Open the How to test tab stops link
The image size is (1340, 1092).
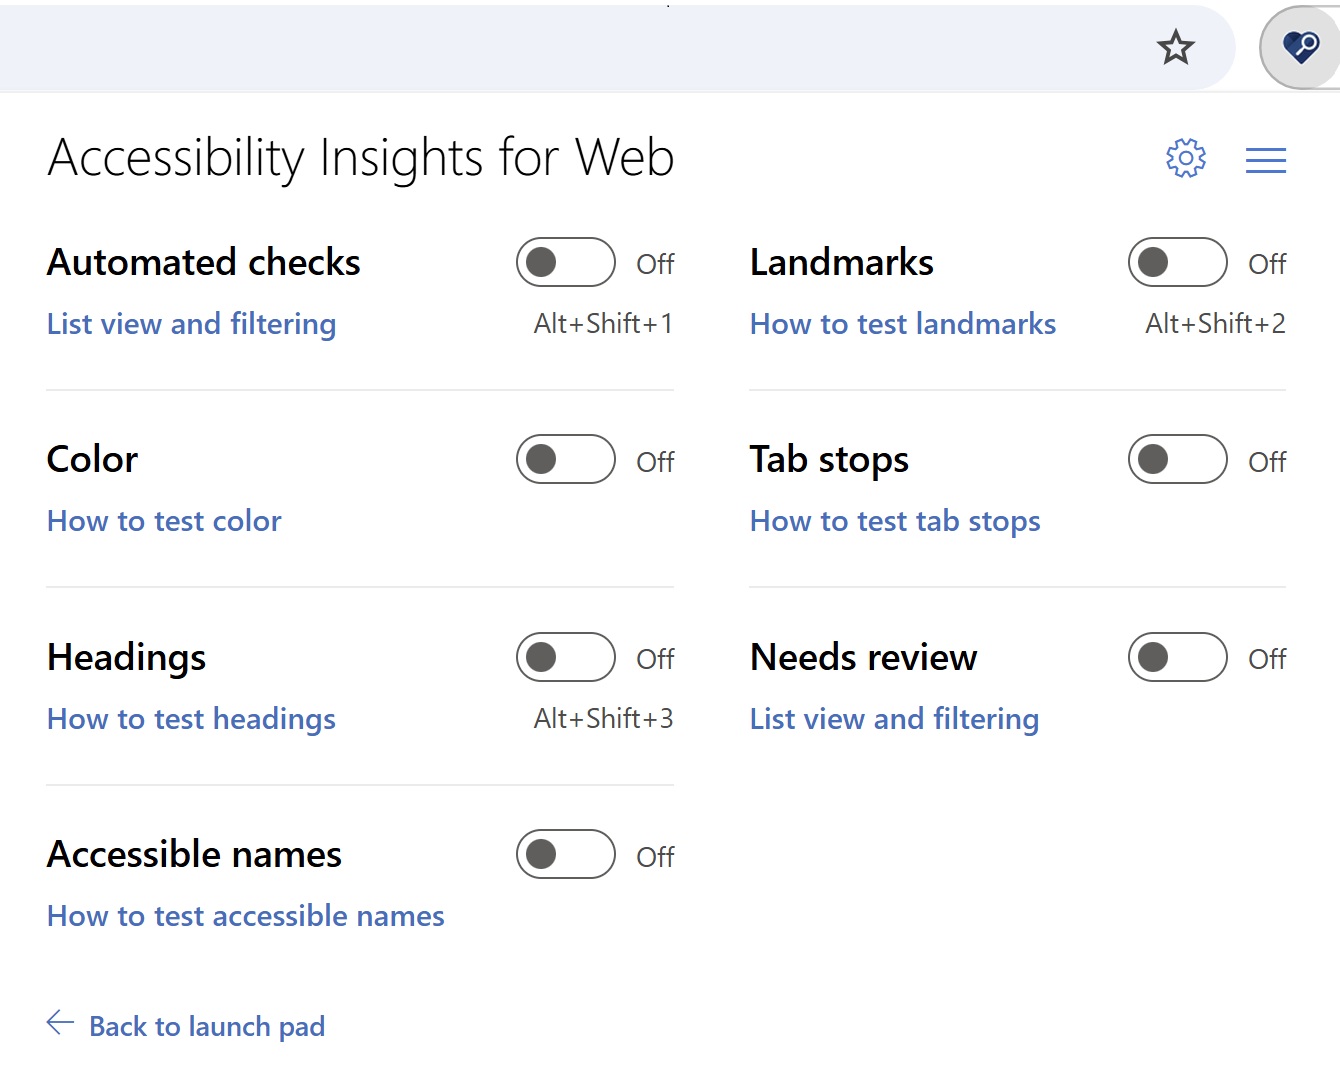895,521
